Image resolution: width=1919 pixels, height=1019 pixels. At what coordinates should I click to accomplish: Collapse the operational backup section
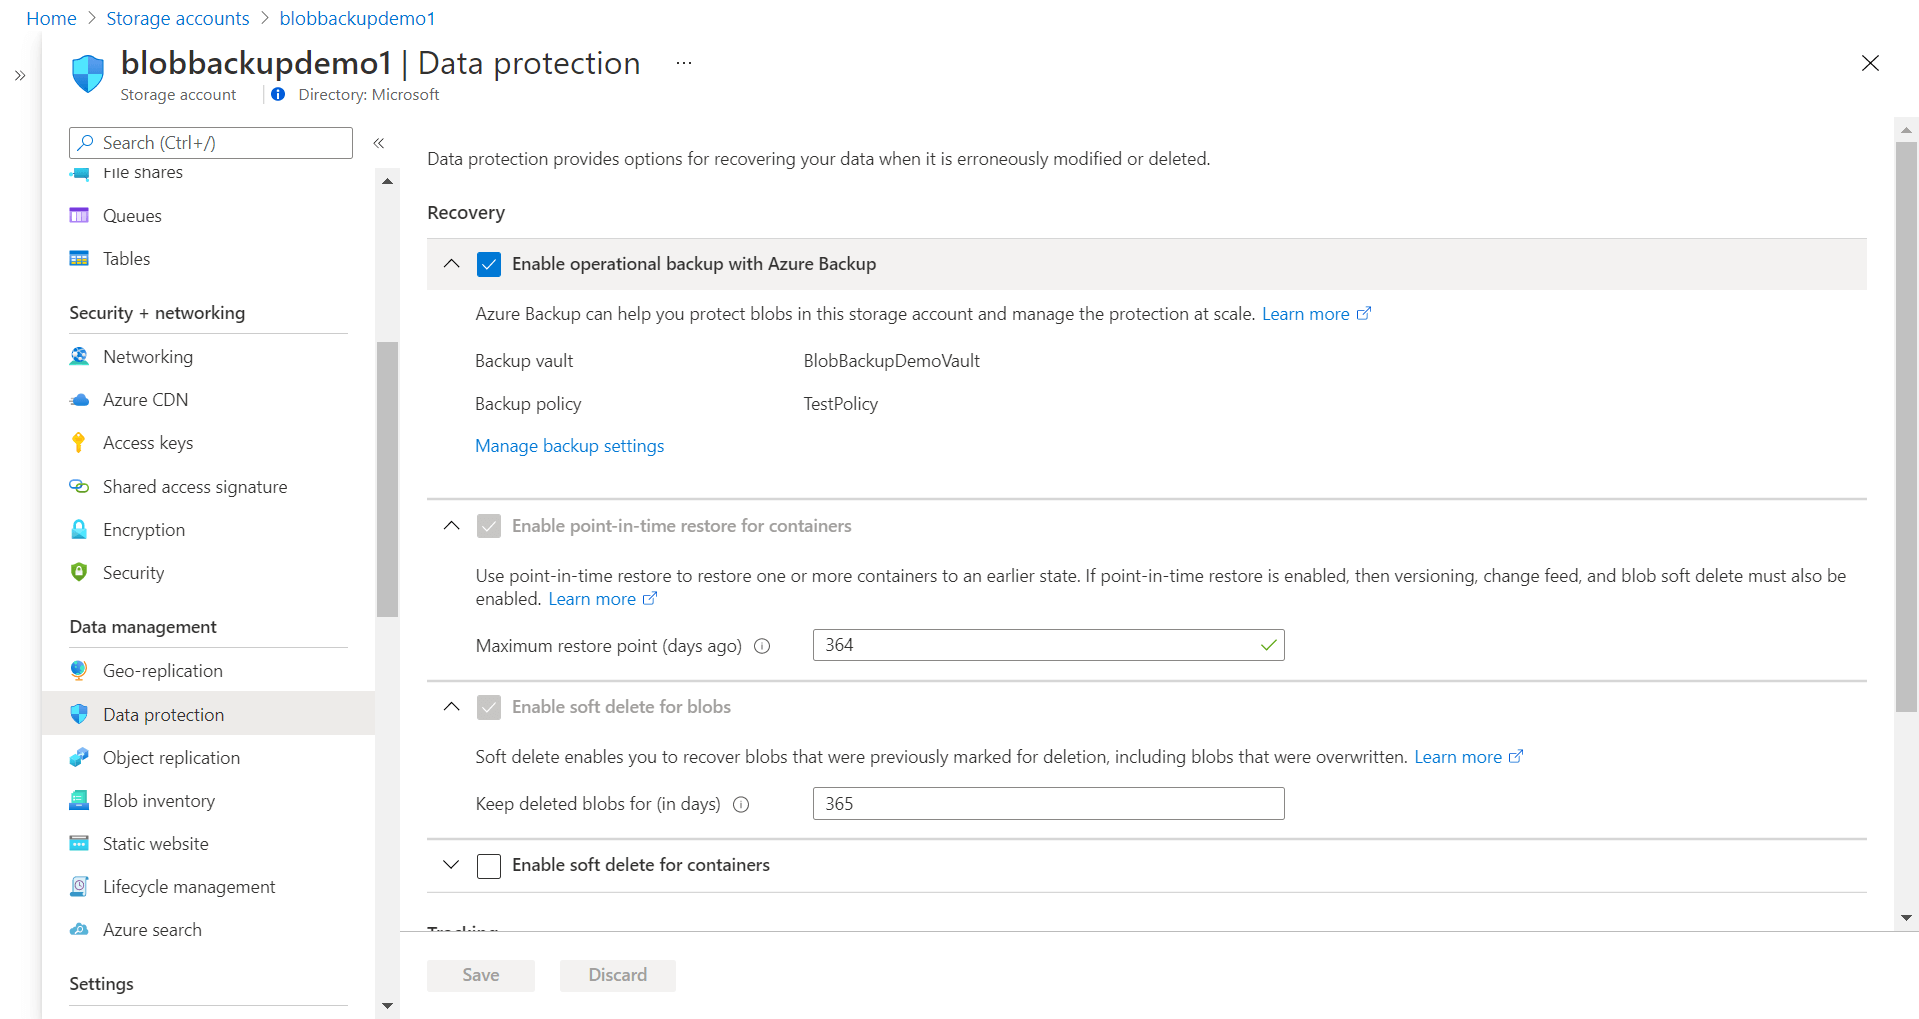point(452,264)
